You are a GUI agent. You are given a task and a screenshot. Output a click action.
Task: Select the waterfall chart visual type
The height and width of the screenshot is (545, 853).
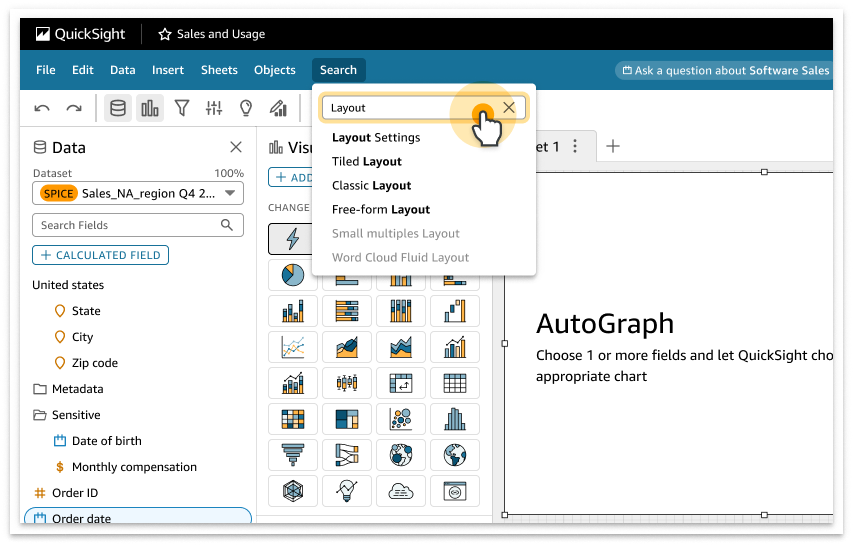coord(454,311)
